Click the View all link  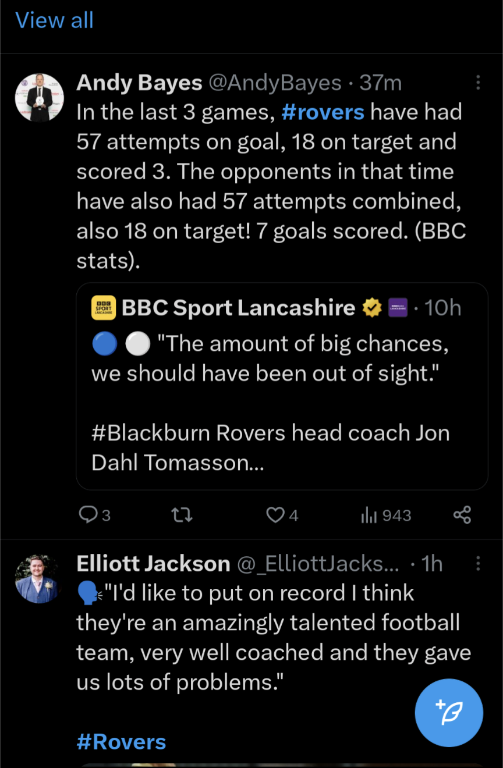[54, 21]
